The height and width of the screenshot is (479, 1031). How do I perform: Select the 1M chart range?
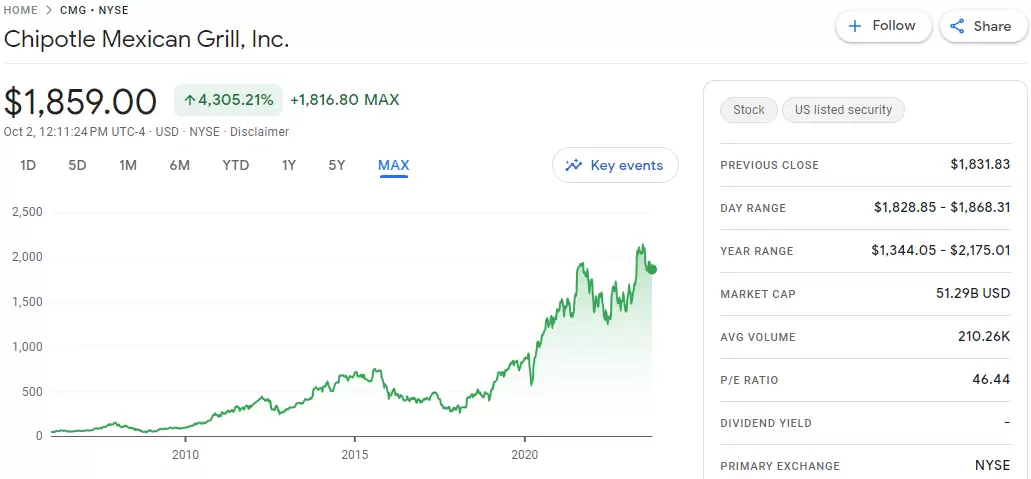[x=128, y=166]
